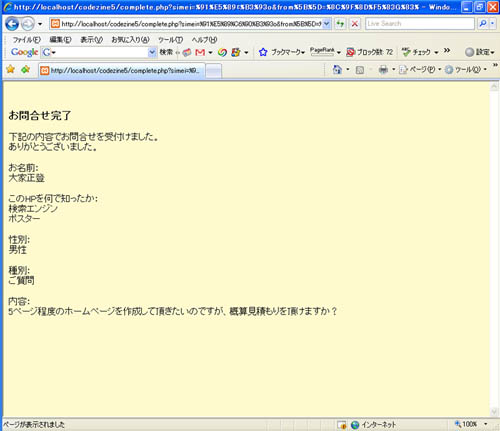Screen dimensions: 500x431
Task: Click the RSS feeds icon
Action: click(x=360, y=70)
